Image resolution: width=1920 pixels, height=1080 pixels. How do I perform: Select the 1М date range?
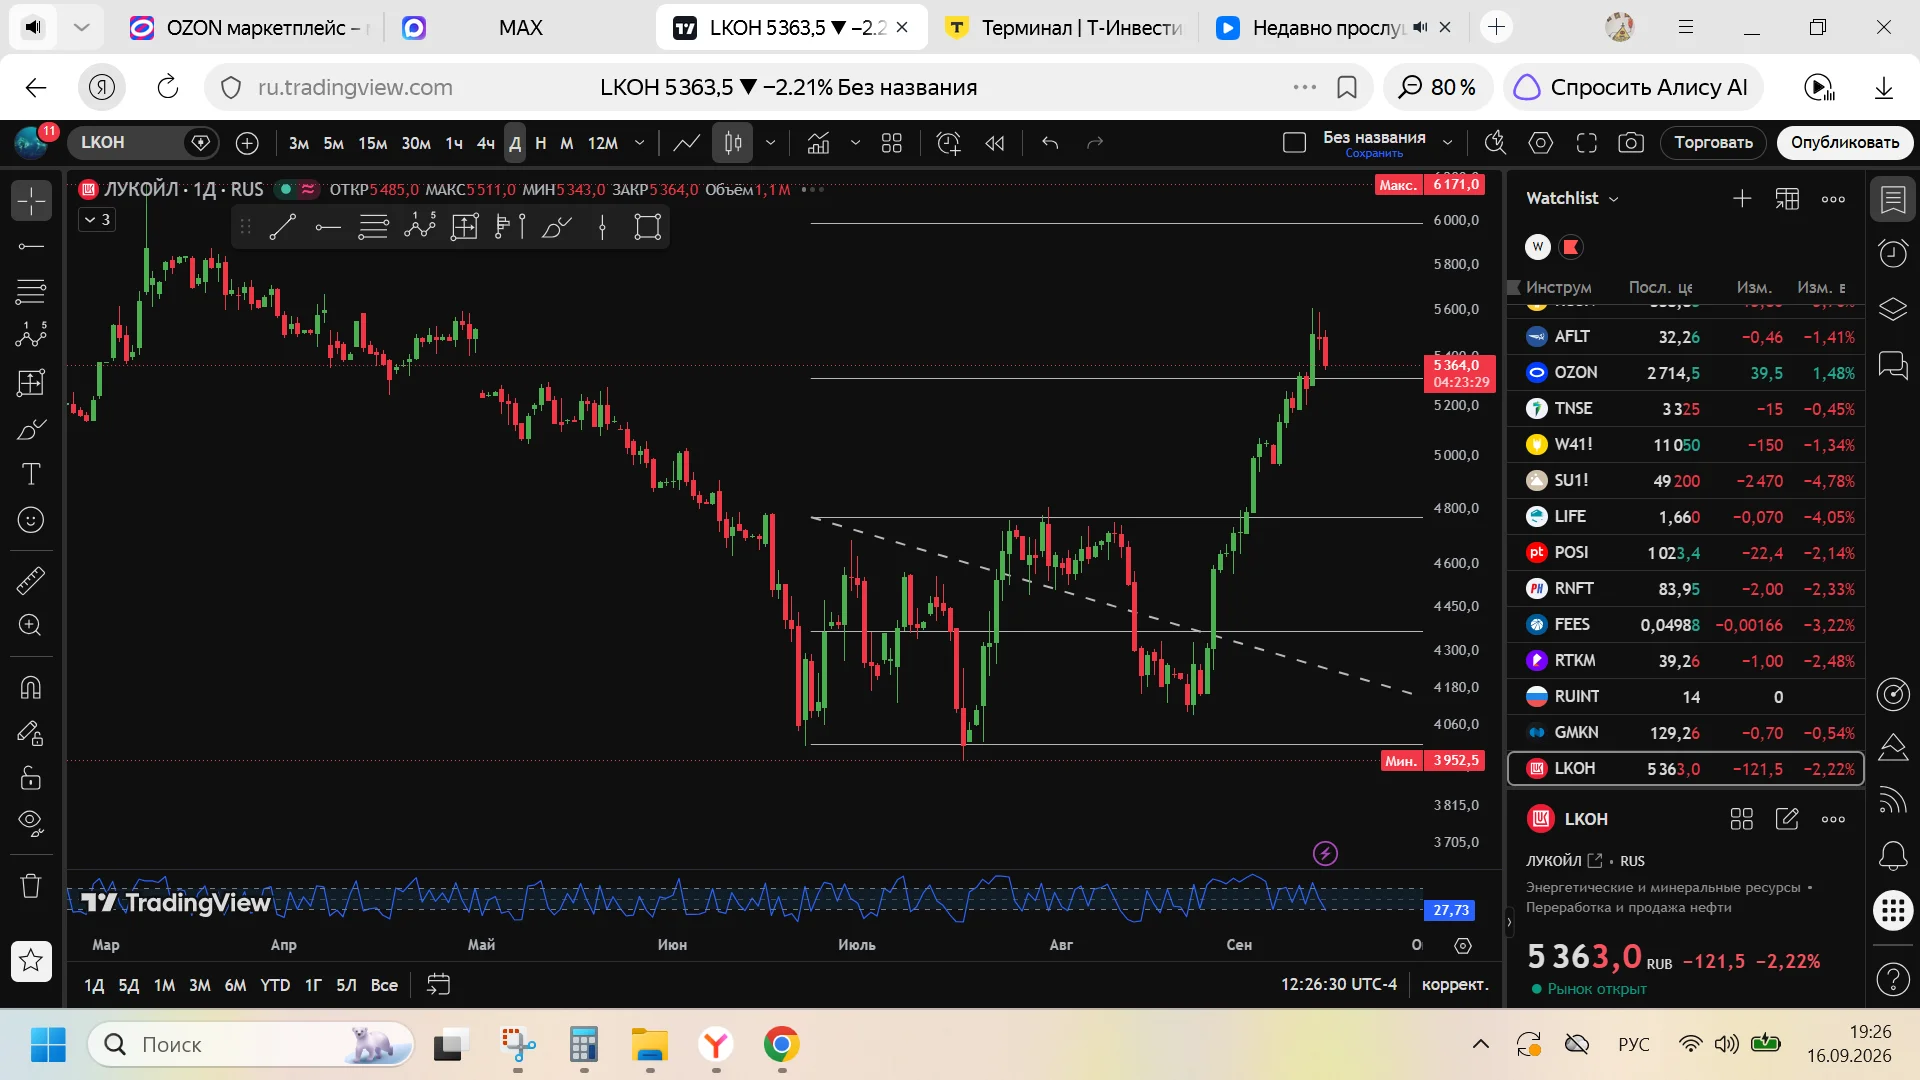pyautogui.click(x=165, y=986)
